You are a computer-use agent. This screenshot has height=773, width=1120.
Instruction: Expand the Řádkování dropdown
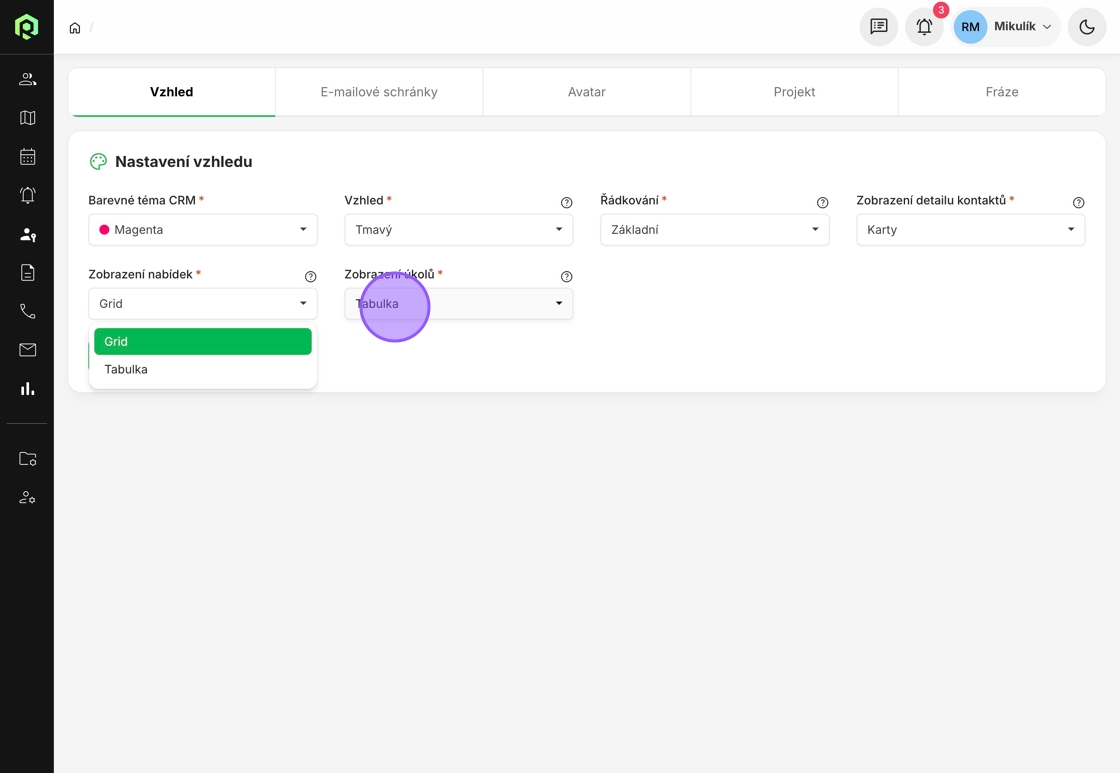[x=714, y=230]
